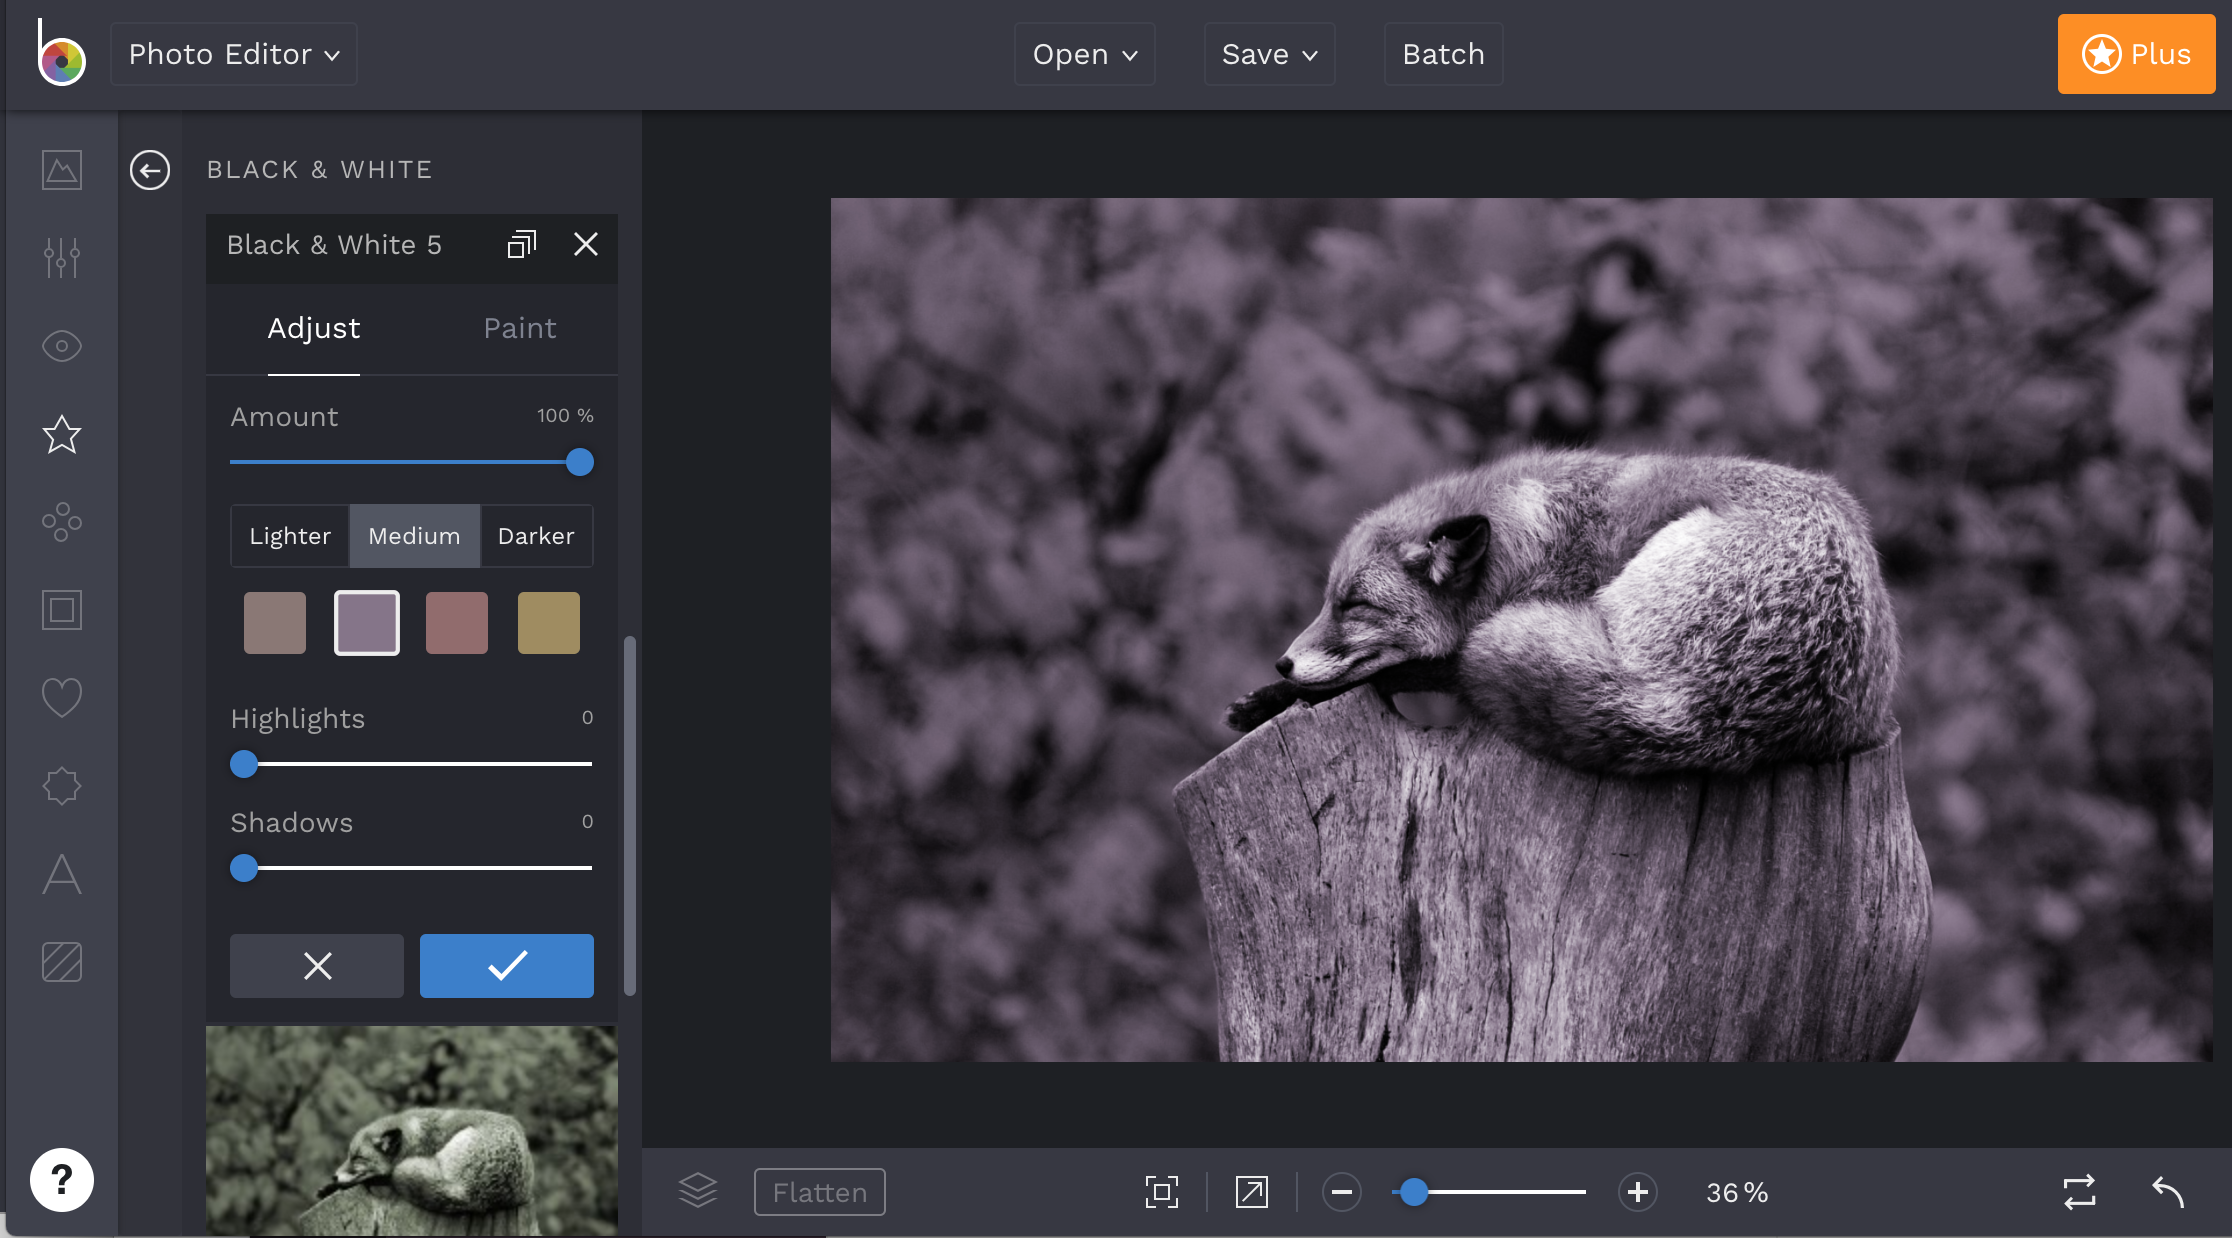Select the green-toned fox effect thumbnail

412,1130
